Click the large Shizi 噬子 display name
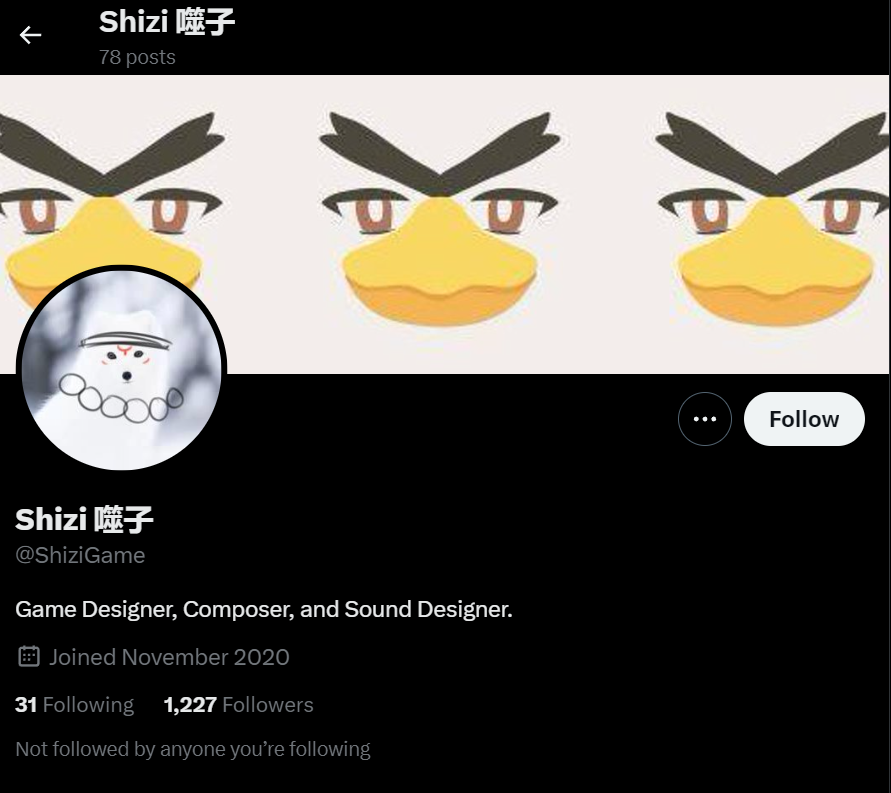The image size is (891, 793). 84,519
